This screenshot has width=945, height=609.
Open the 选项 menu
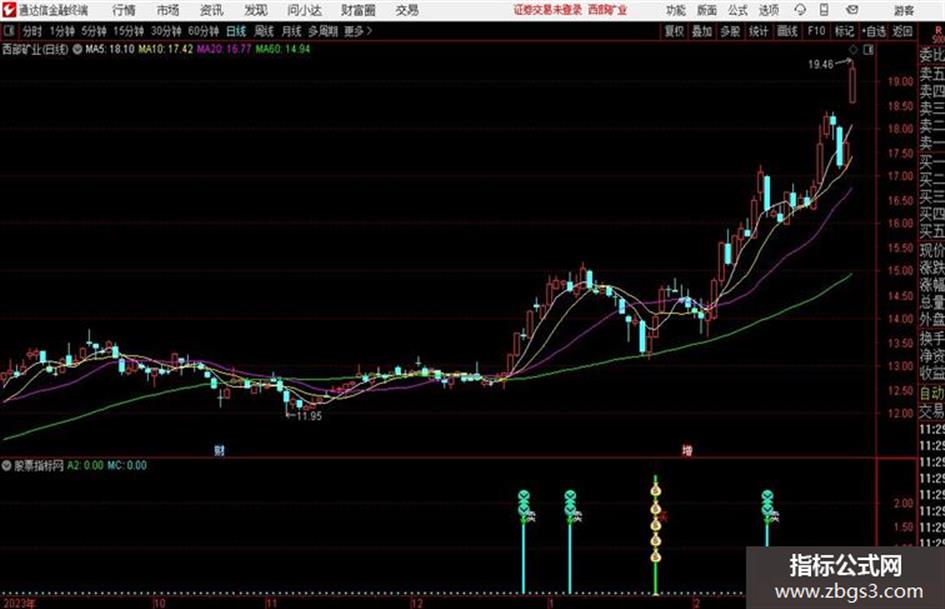tap(768, 10)
